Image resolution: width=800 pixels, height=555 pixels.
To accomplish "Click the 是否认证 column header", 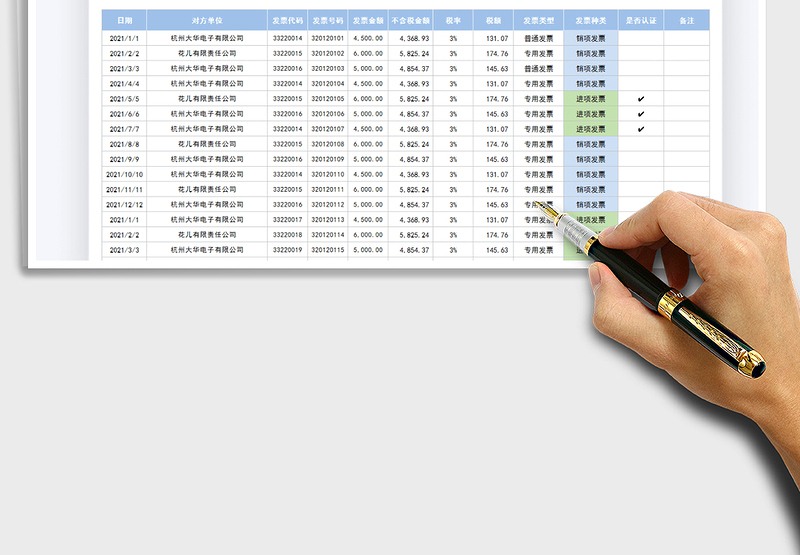I will point(641,20).
